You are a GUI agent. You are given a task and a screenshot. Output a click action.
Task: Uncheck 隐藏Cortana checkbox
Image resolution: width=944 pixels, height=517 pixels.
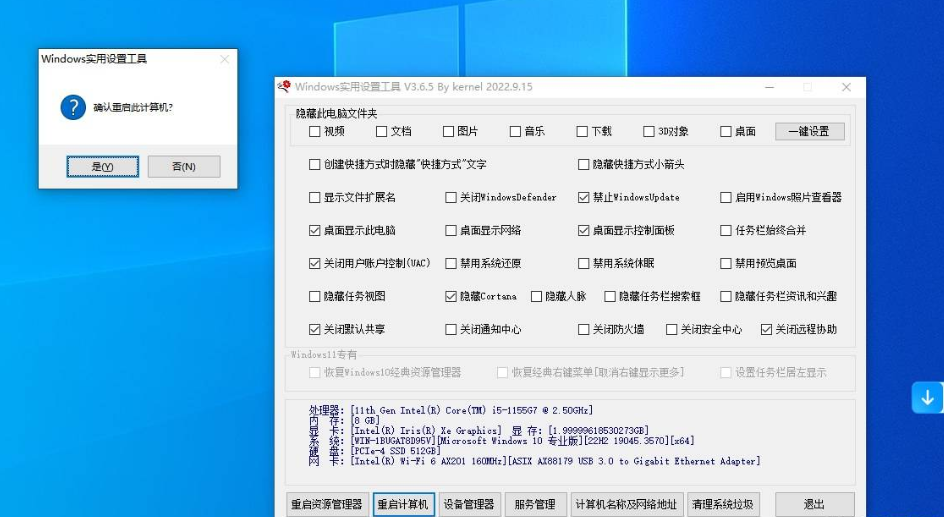pos(450,296)
